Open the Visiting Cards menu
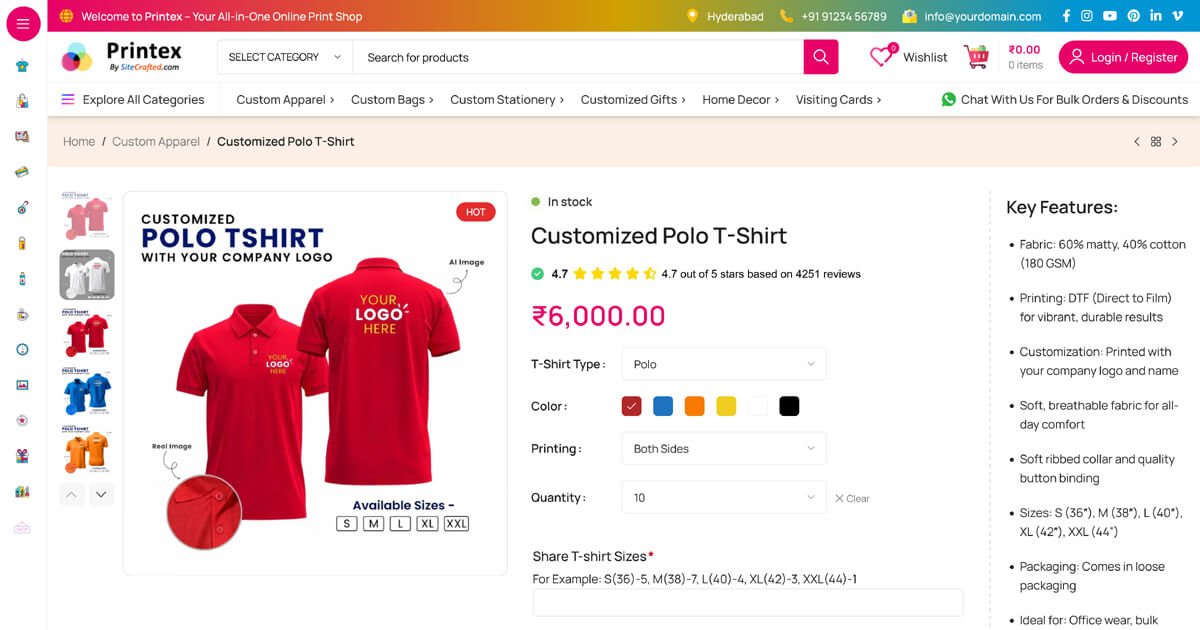 tap(838, 99)
